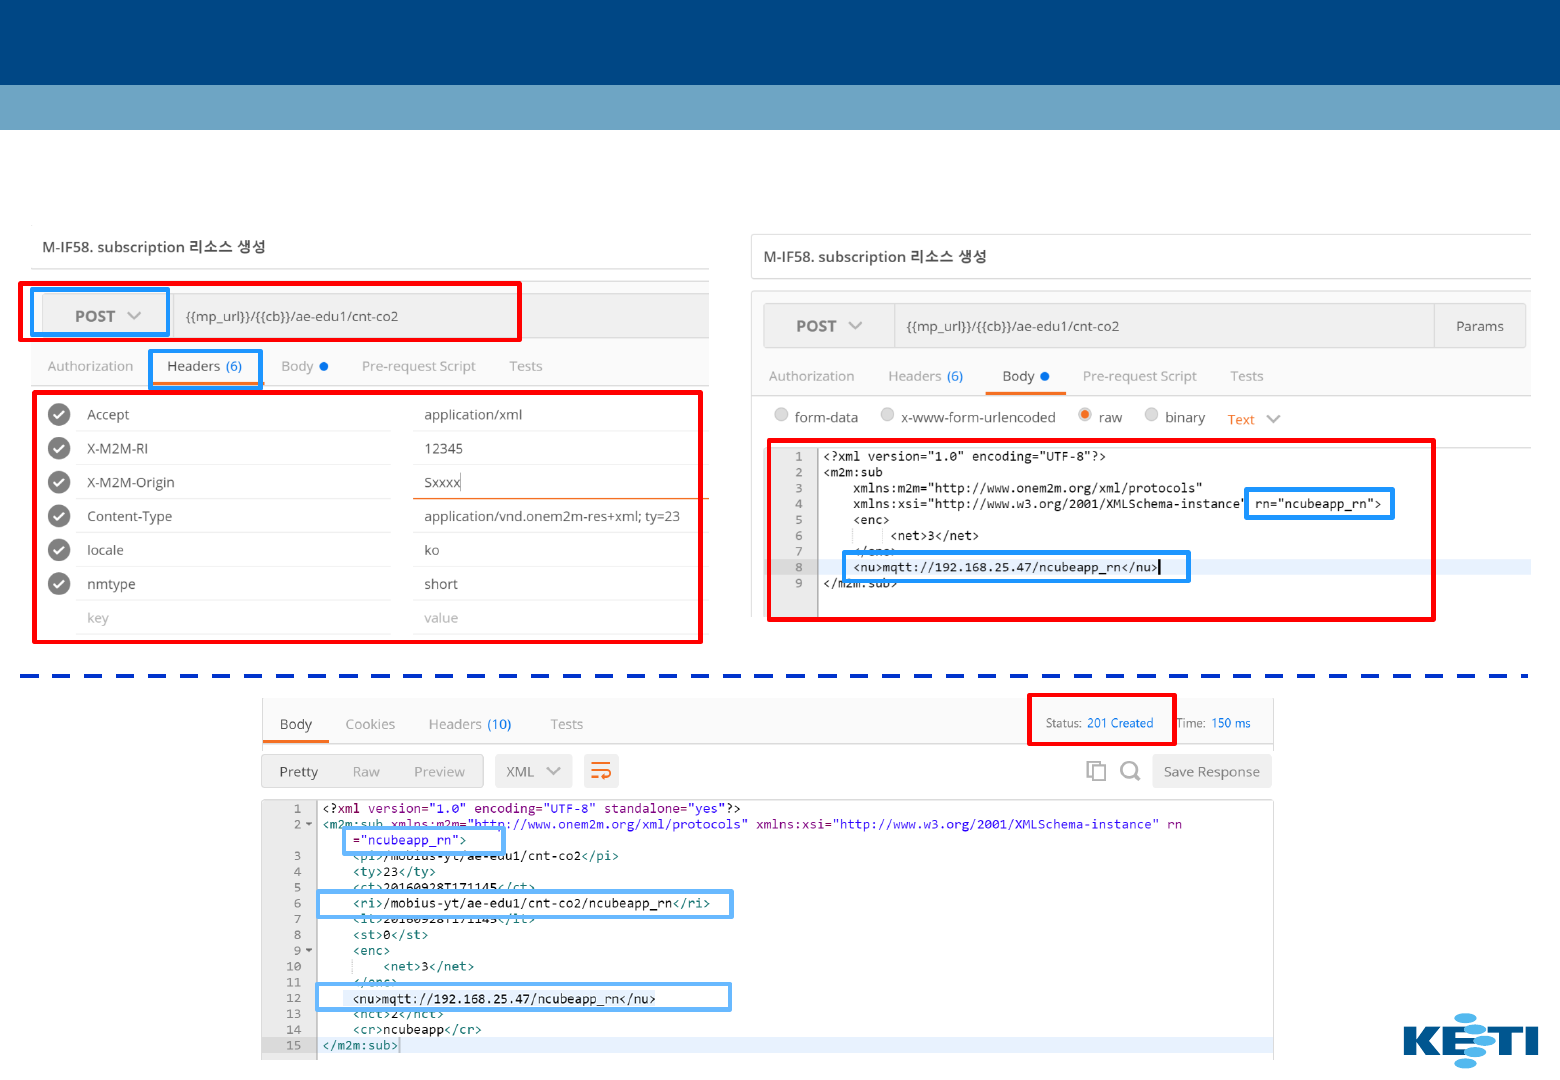Open the POST method dropdown in left panel
Image resolution: width=1560 pixels, height=1080 pixels.
tap(107, 316)
